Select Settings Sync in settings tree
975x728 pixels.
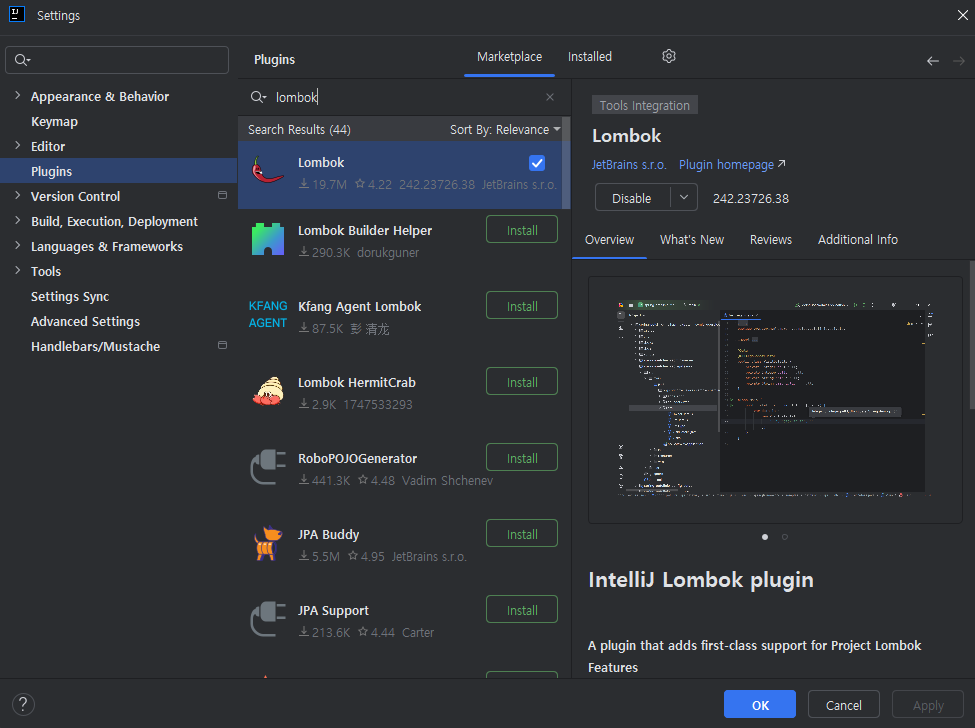tap(70, 296)
